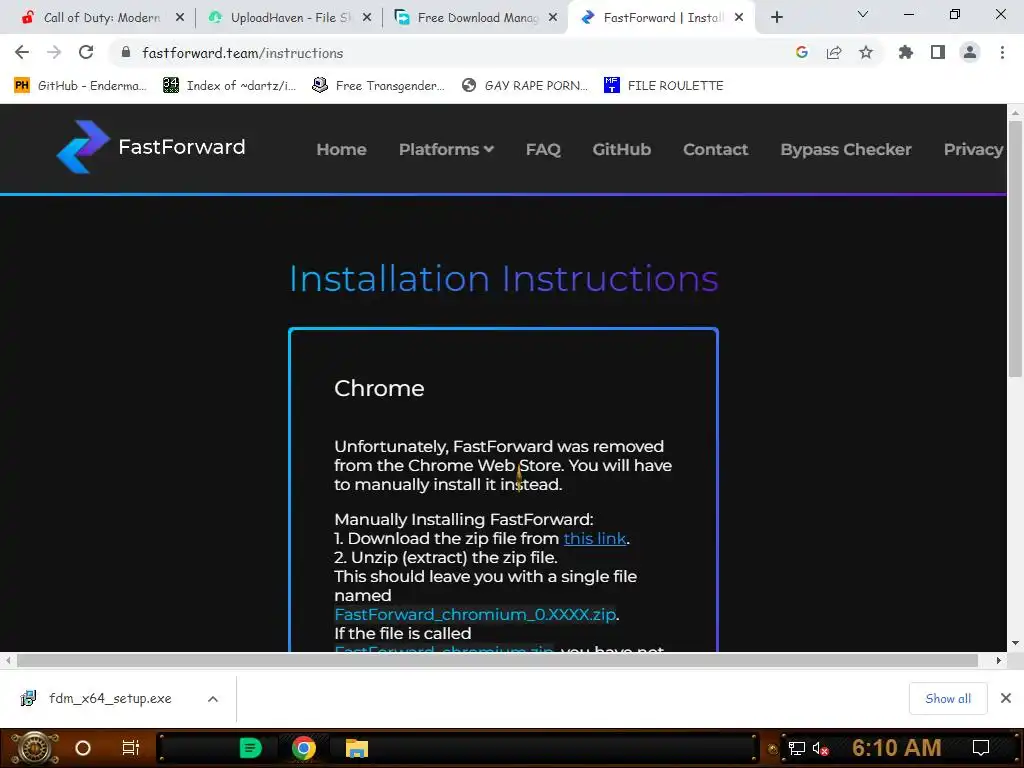The image size is (1024, 768).
Task: Open the Privacy nav link
Action: click(973, 150)
